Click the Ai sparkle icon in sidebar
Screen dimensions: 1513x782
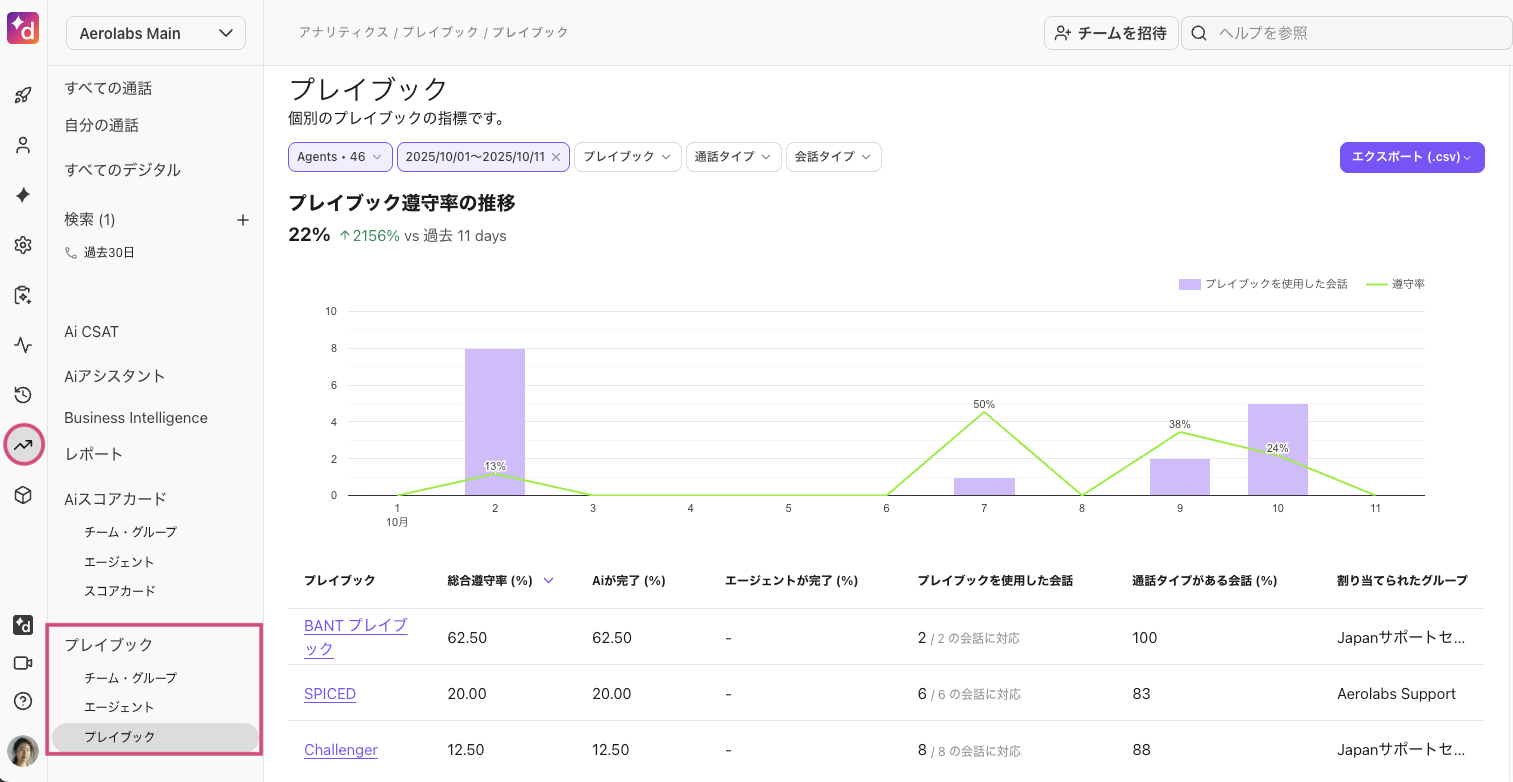[23, 195]
